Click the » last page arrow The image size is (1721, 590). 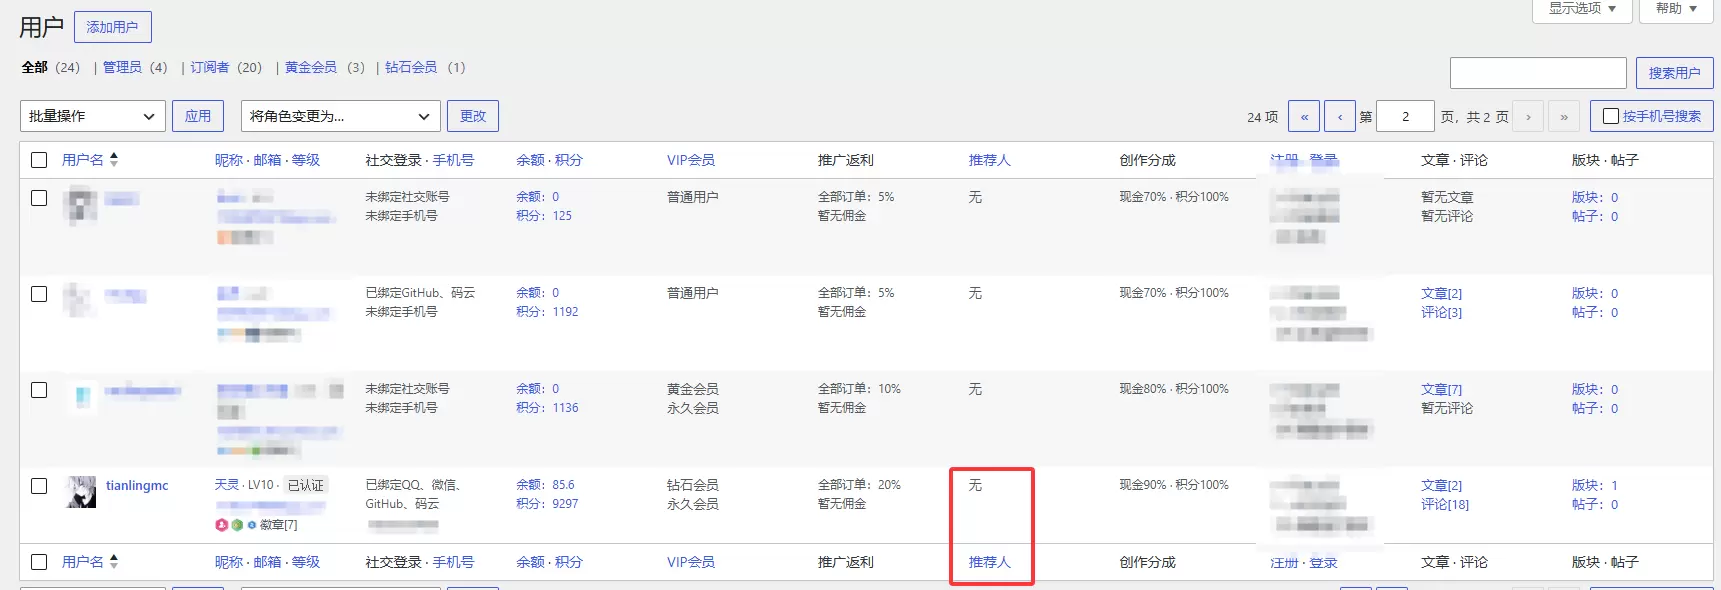coord(1564,116)
